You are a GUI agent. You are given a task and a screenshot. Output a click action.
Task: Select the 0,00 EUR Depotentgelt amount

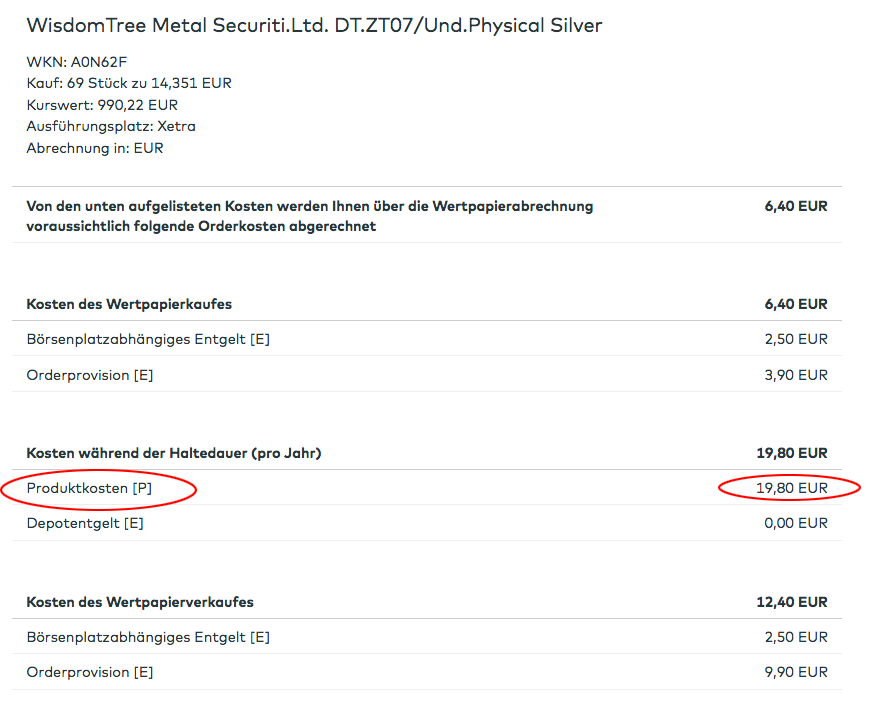796,523
